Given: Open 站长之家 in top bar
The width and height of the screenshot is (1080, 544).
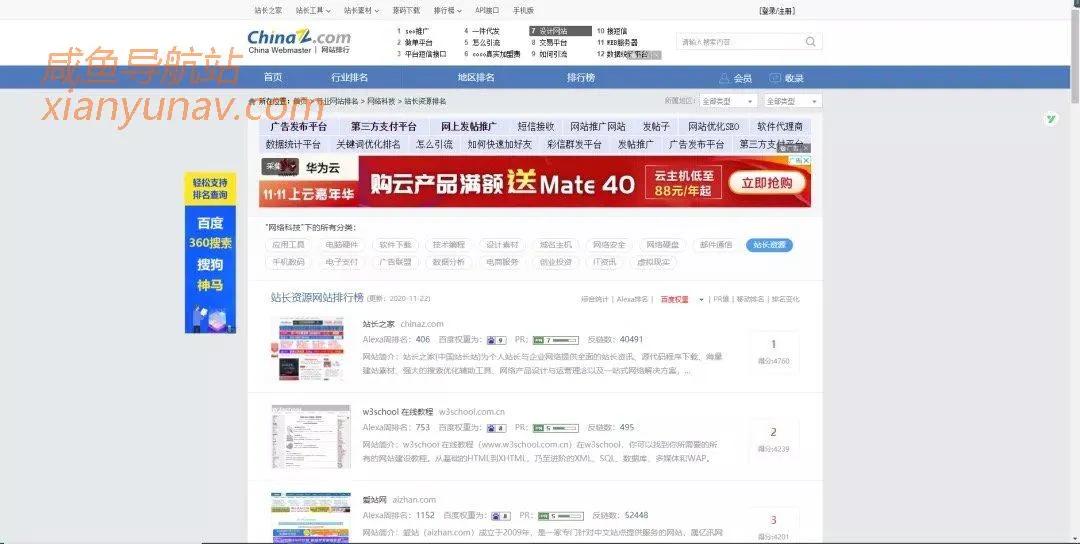Looking at the screenshot, I should click(268, 11).
